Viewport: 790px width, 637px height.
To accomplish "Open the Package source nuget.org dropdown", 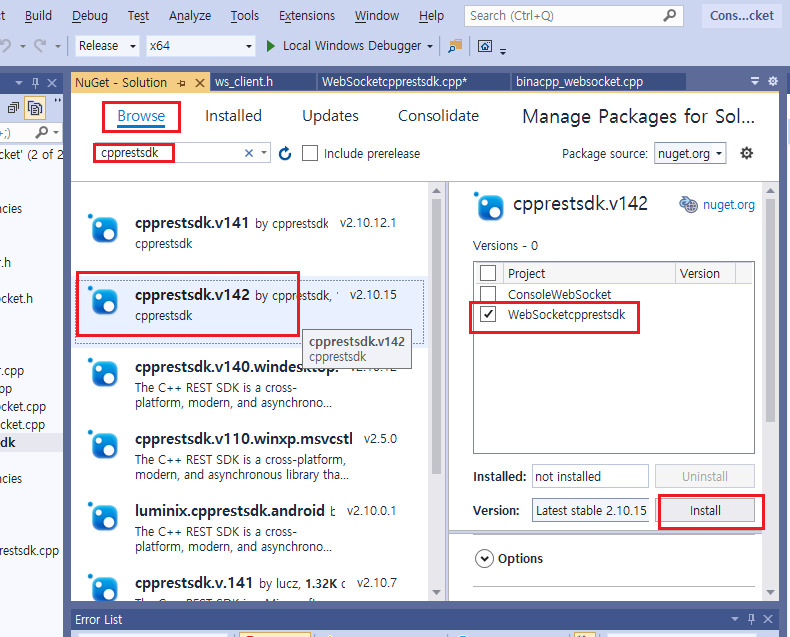I will [690, 153].
